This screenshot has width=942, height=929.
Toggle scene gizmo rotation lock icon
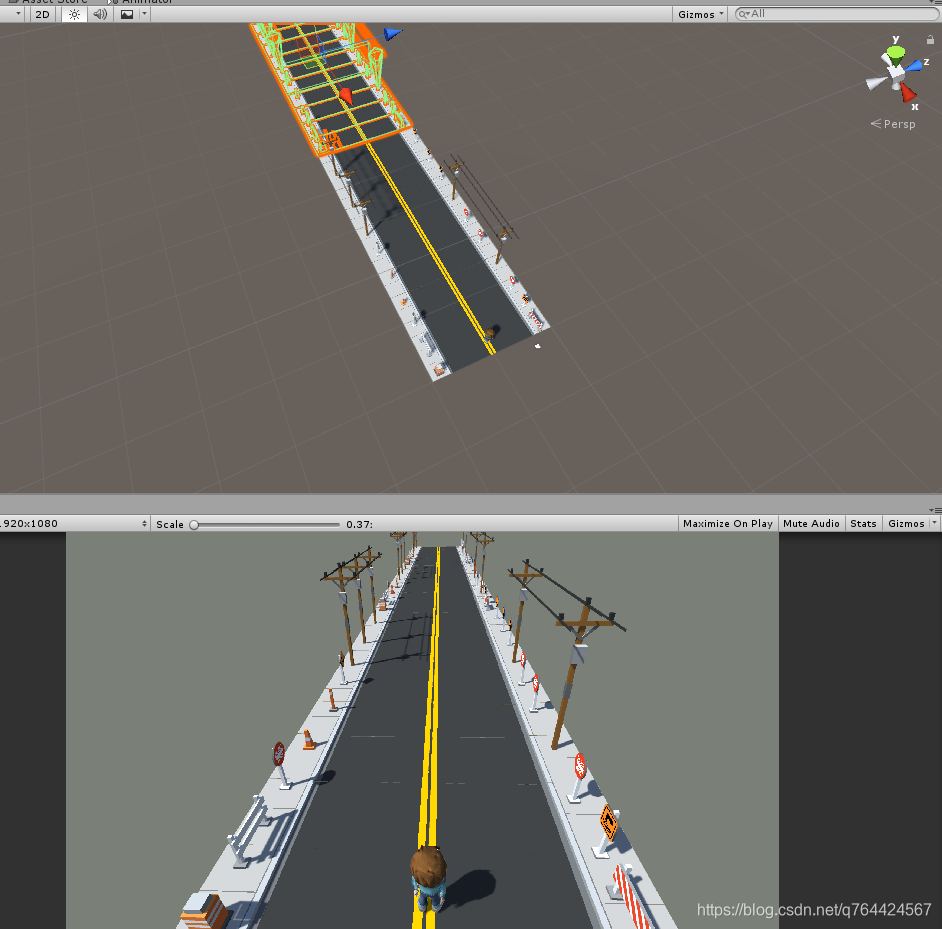coord(930,40)
